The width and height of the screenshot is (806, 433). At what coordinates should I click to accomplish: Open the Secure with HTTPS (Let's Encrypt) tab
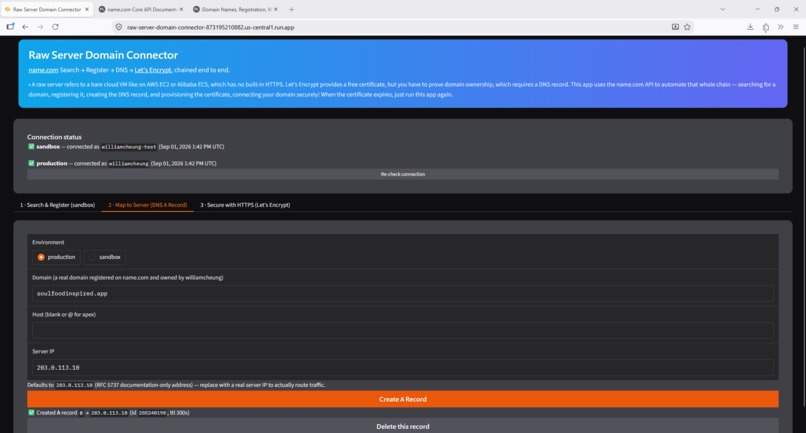click(x=245, y=205)
